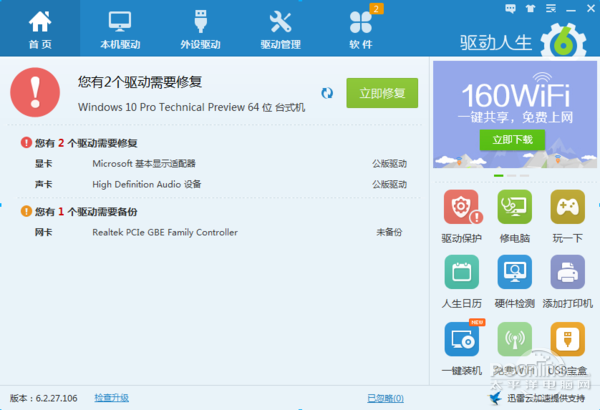Click 立即下载 on the 160WiFi banner
600x410 pixels.
[x=512, y=140]
